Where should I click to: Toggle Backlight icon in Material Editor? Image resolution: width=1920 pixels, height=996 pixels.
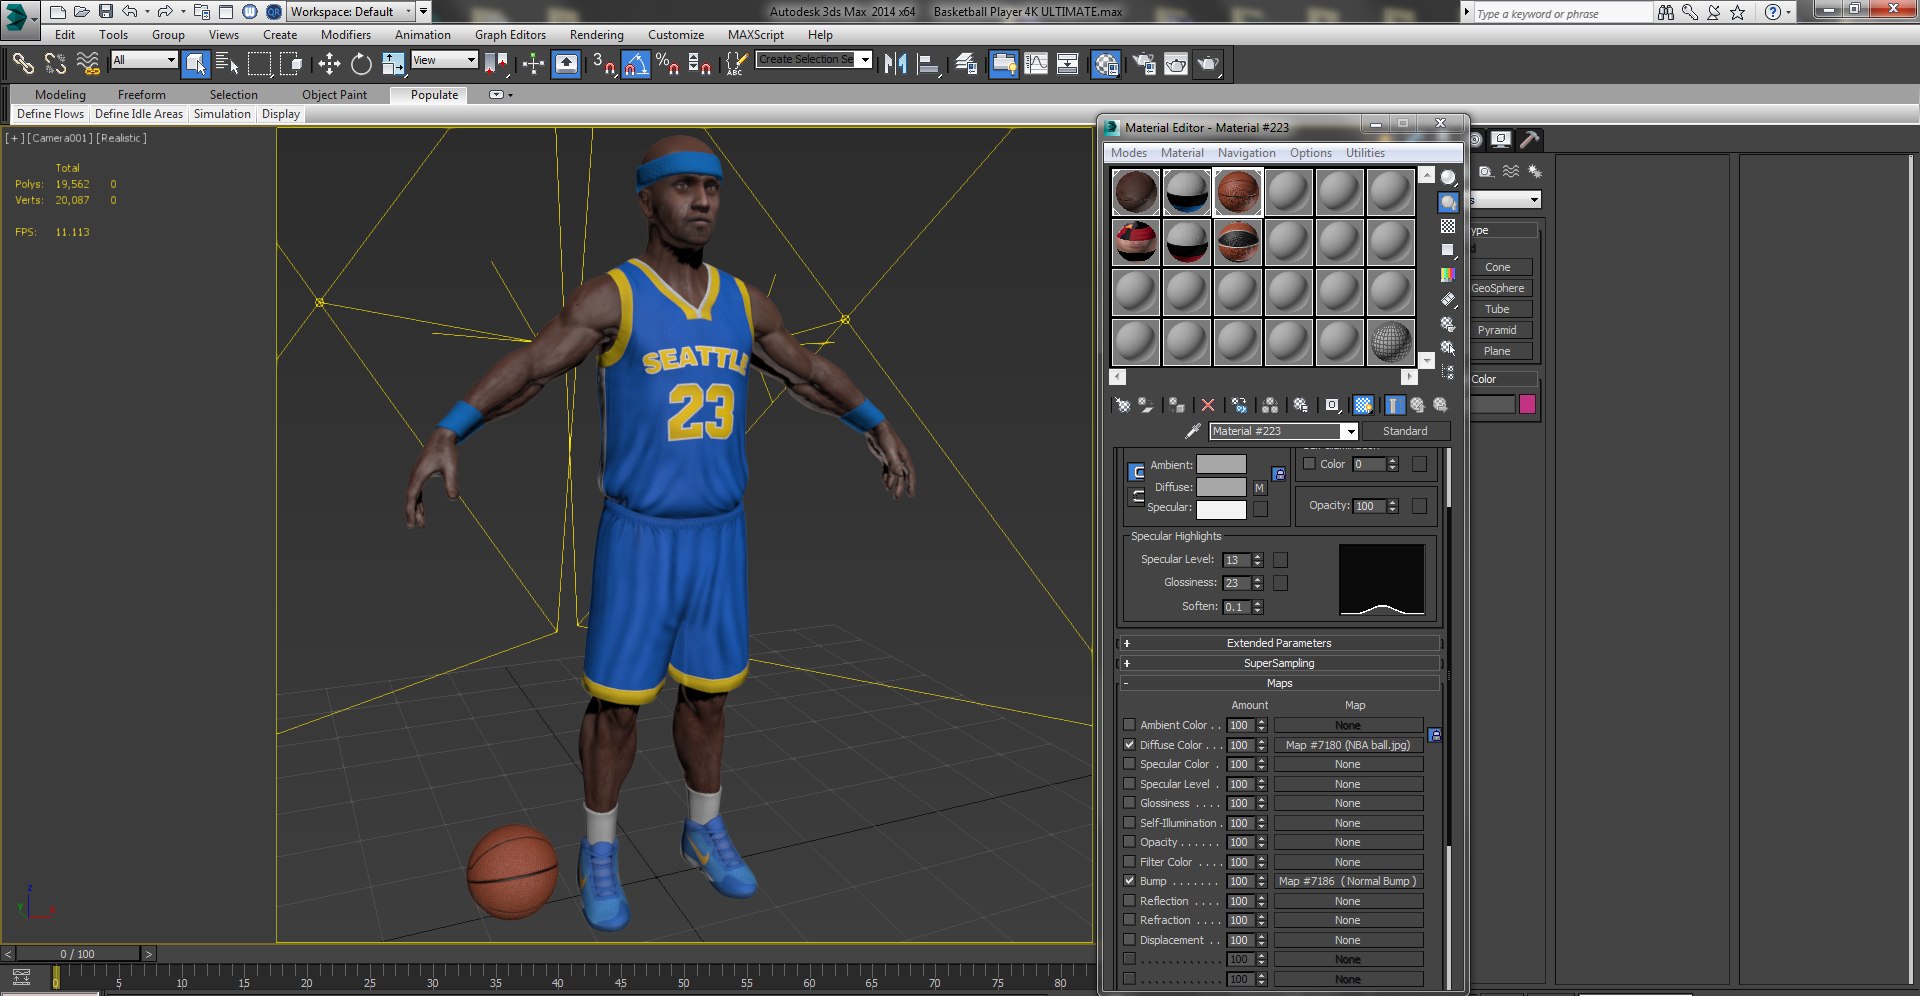[x=1448, y=202]
